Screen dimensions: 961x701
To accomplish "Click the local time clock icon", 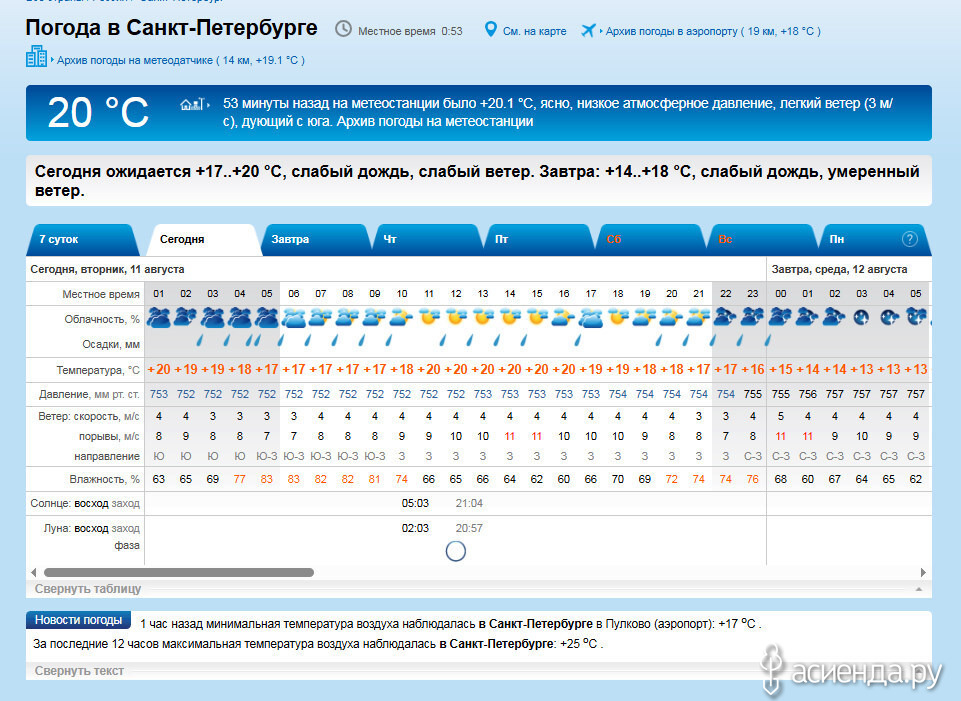I will [343, 29].
